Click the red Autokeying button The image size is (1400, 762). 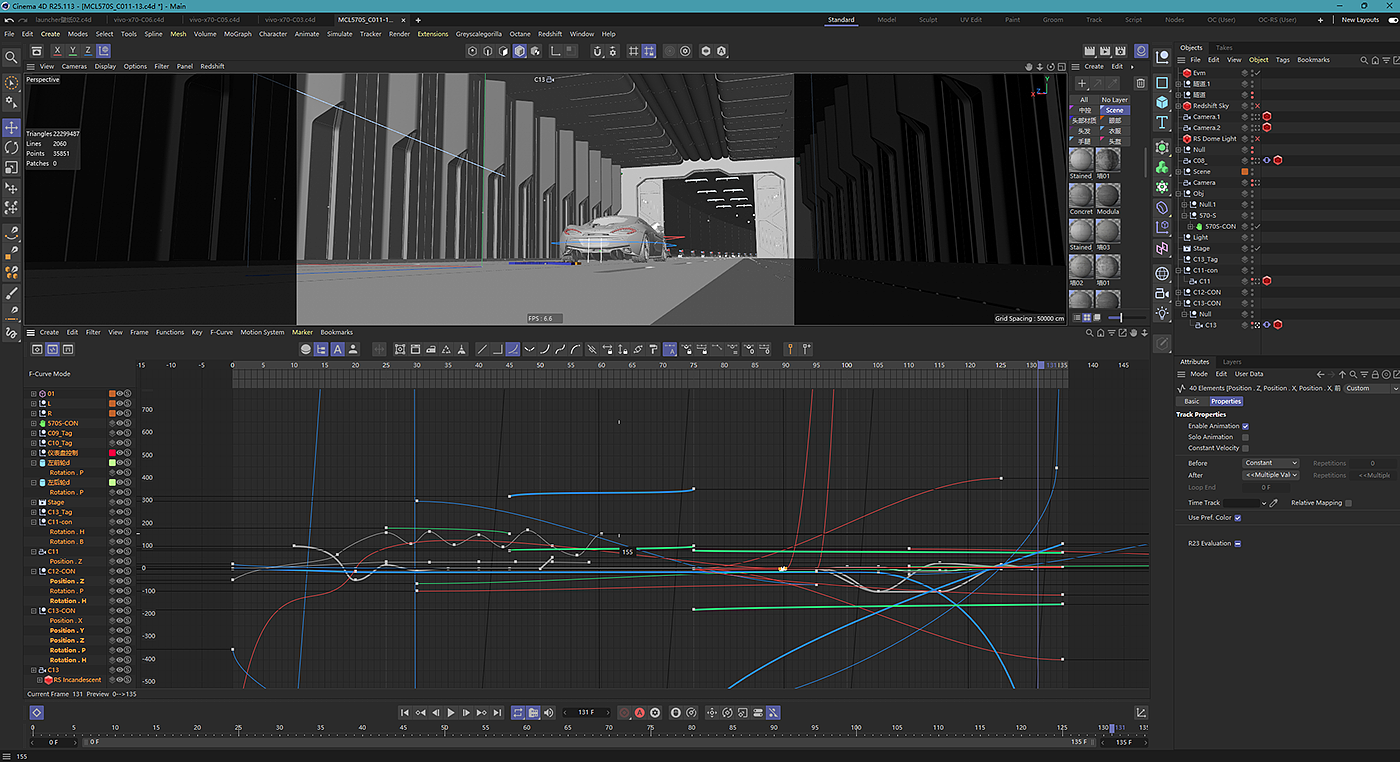pos(639,713)
